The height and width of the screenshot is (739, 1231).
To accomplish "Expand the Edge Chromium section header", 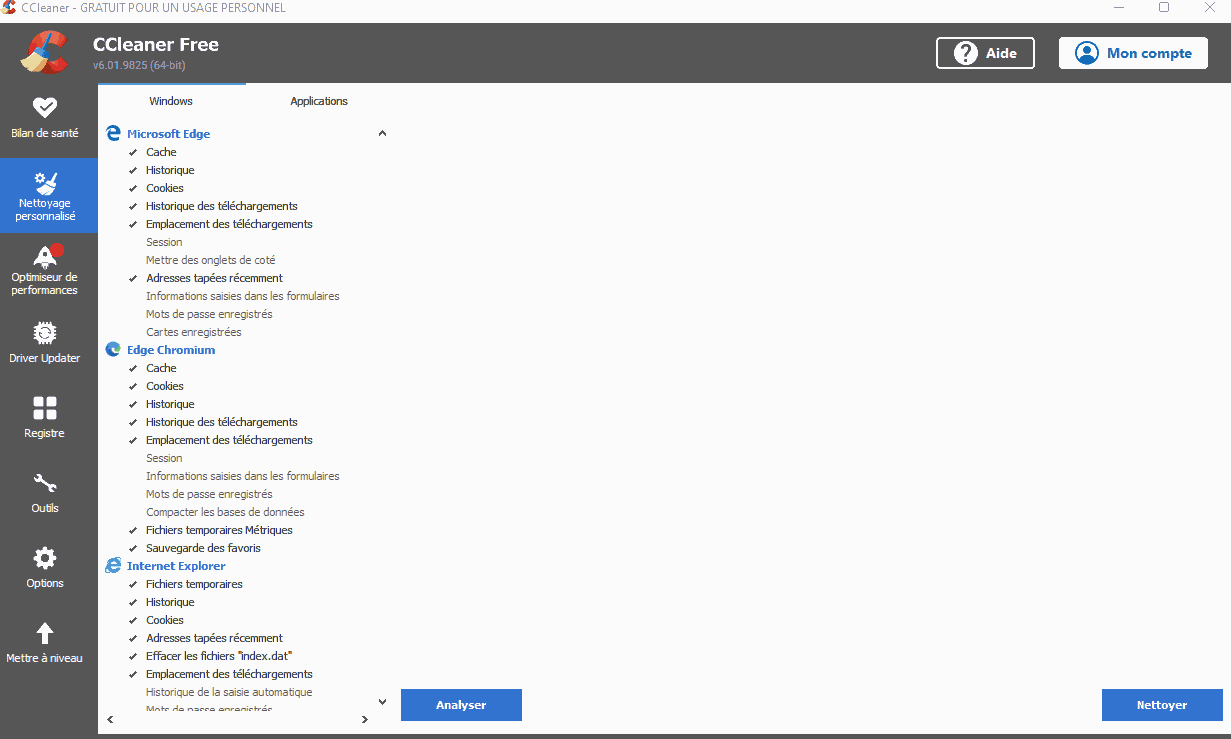I will point(170,349).
